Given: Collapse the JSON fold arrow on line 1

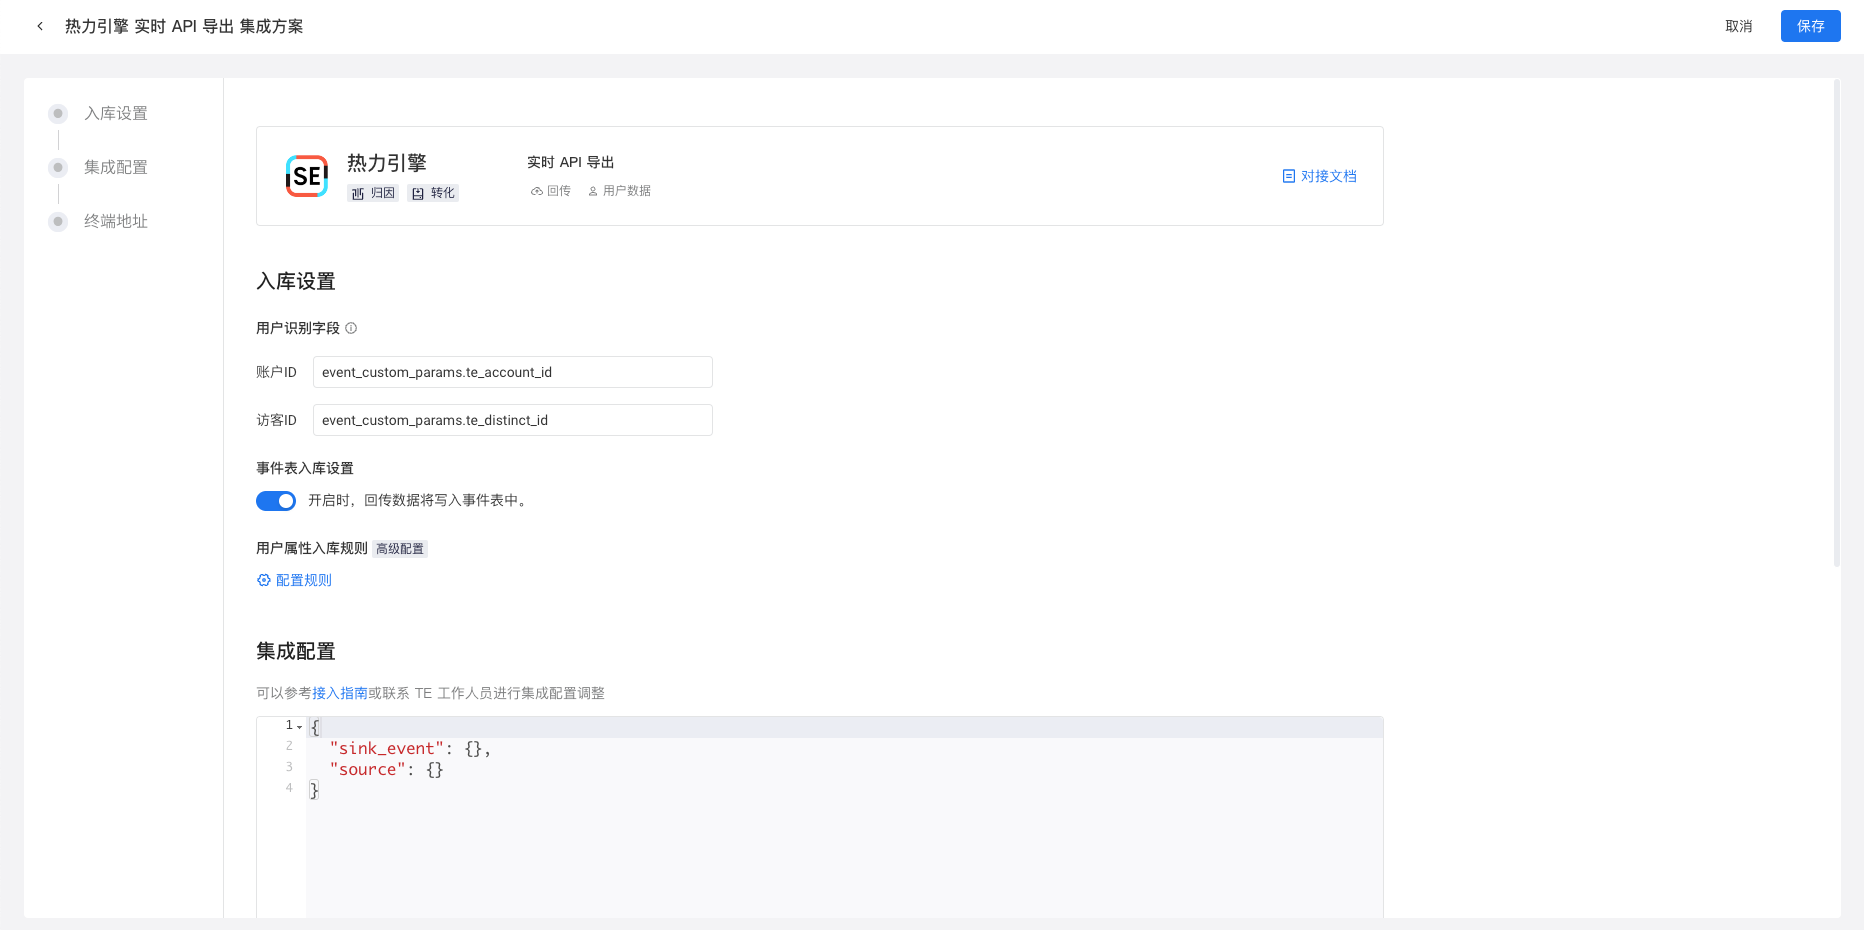Looking at the screenshot, I should point(299,727).
